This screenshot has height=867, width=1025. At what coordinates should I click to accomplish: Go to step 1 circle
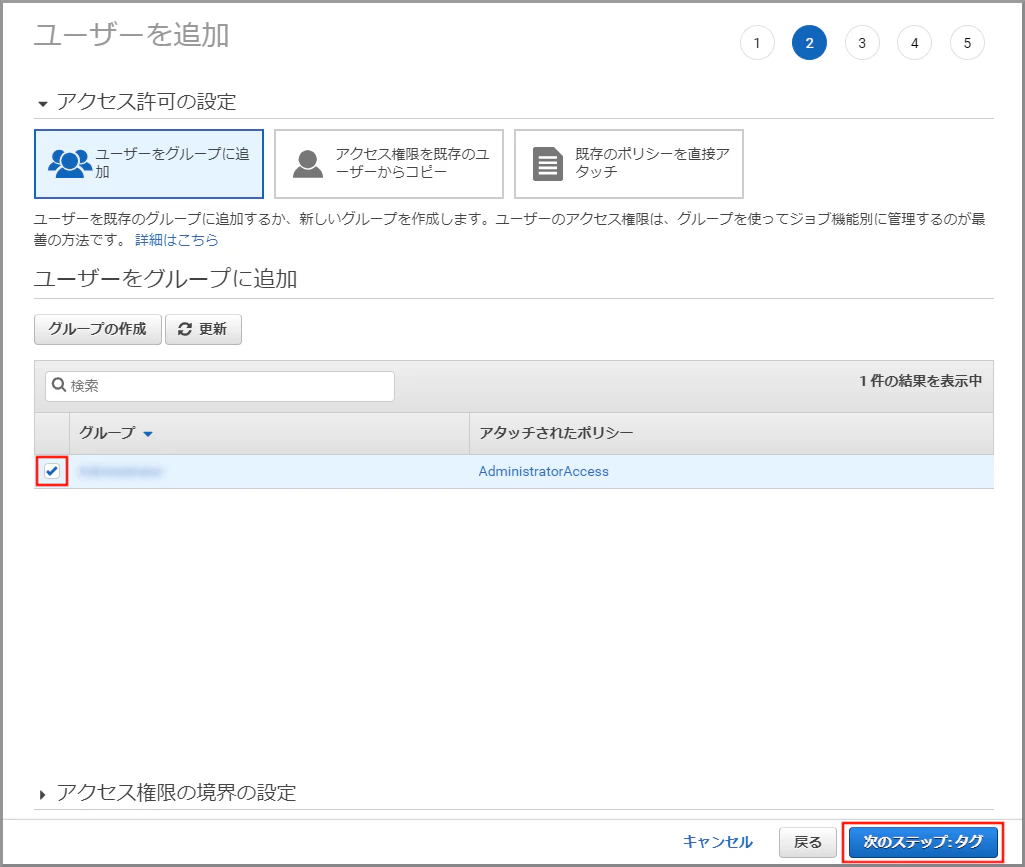point(757,43)
